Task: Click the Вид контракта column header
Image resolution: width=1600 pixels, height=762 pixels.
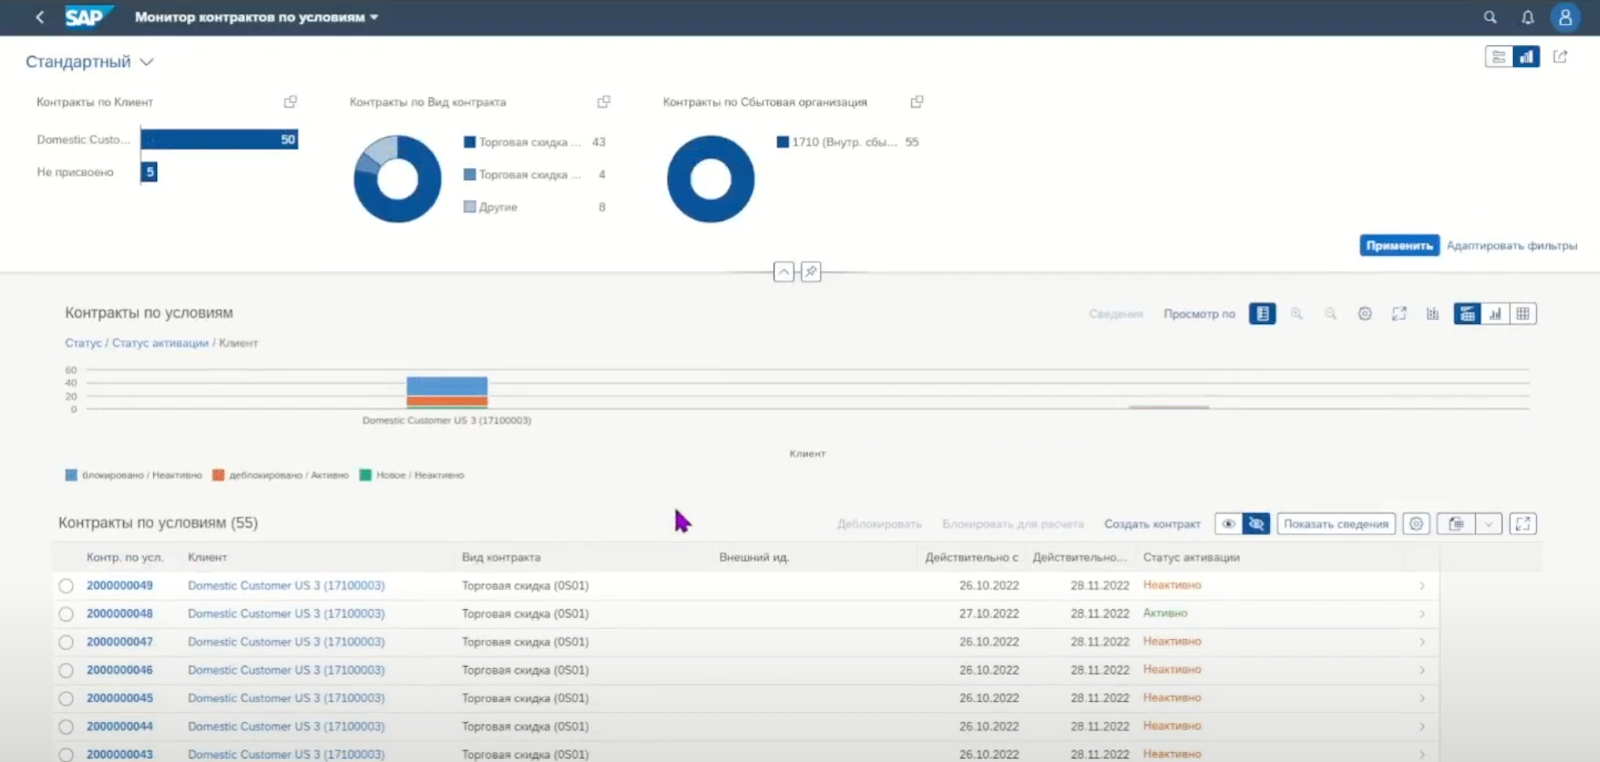Action: point(501,557)
